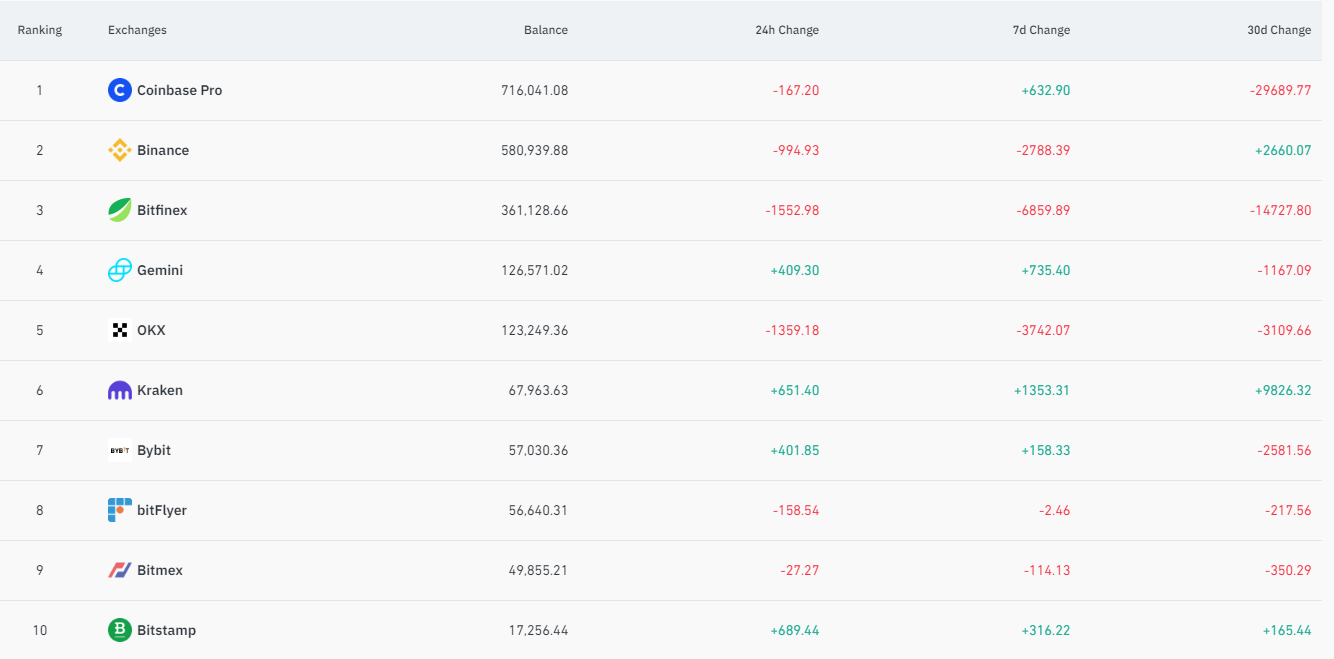Open the bitFlyer exchange name
The height and width of the screenshot is (659, 1334).
(x=162, y=510)
